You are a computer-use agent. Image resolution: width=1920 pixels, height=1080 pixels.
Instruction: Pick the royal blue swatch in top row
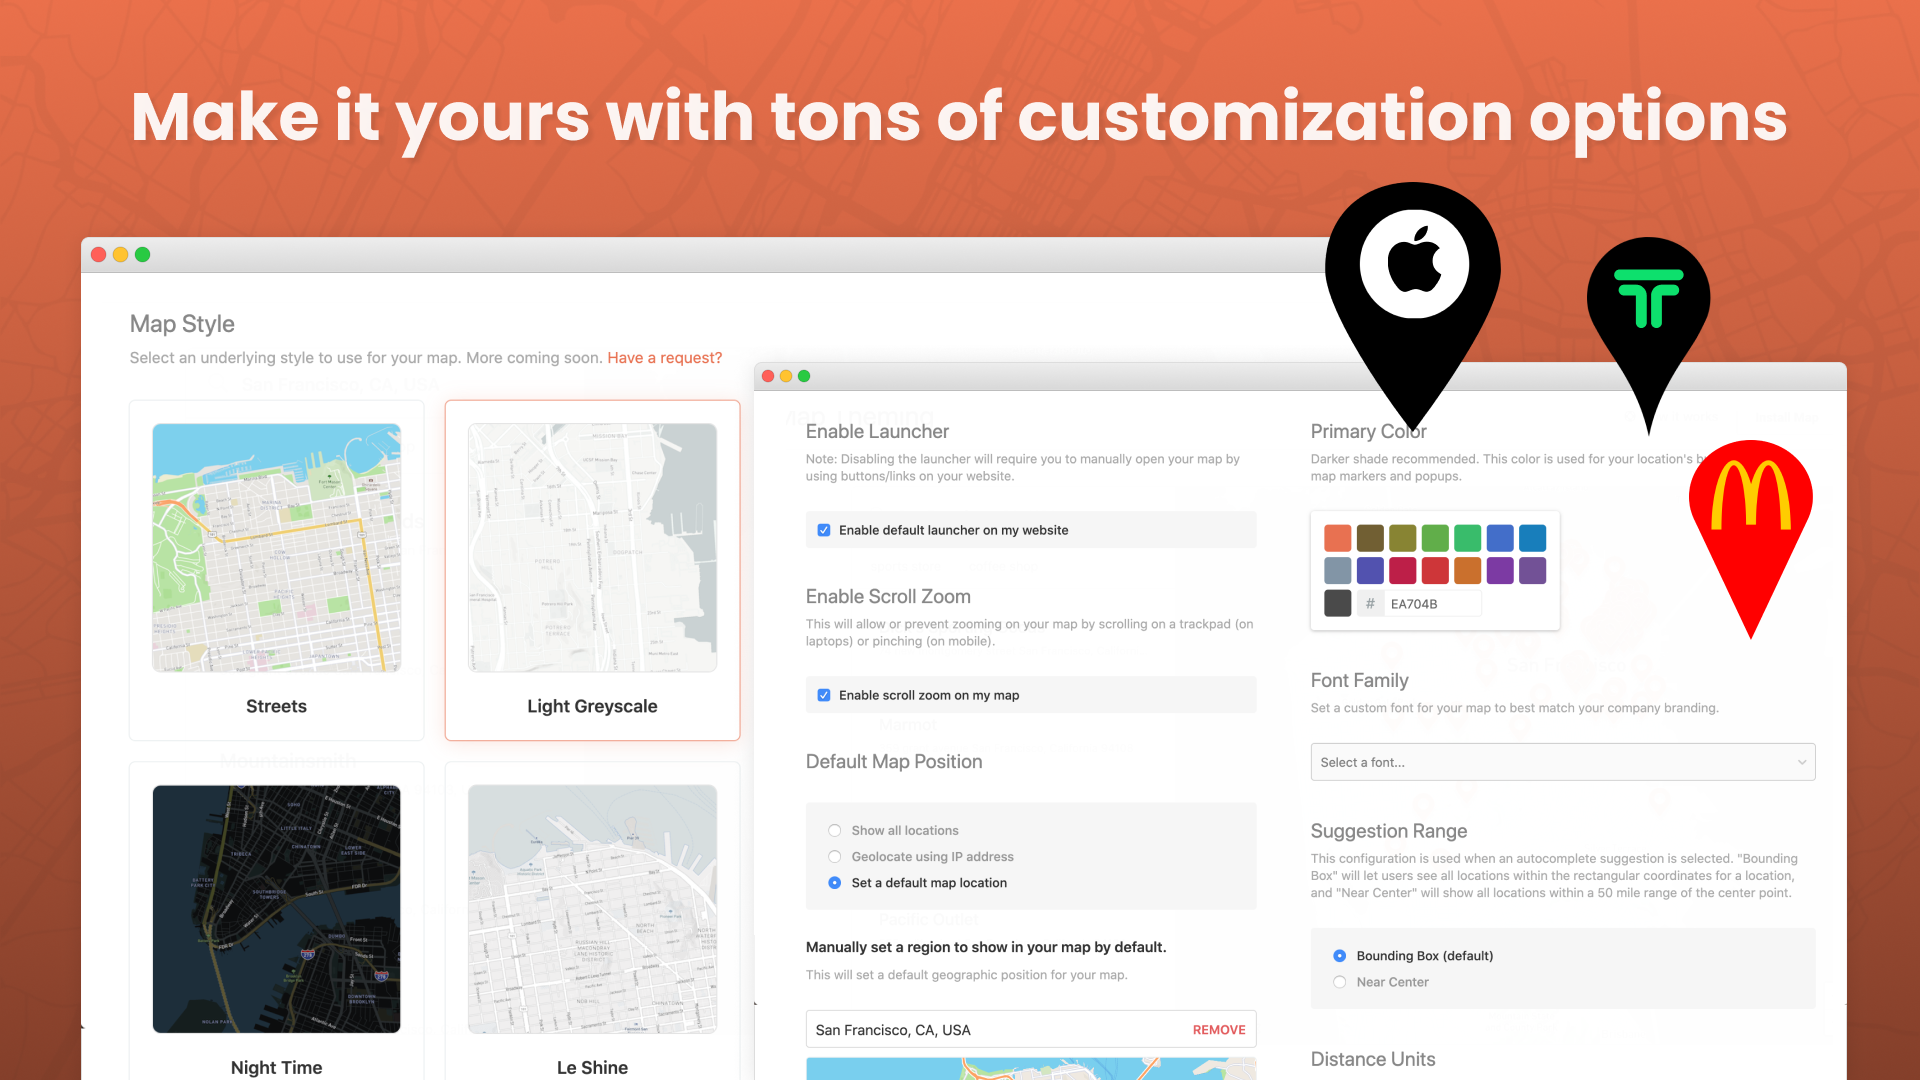point(1500,538)
